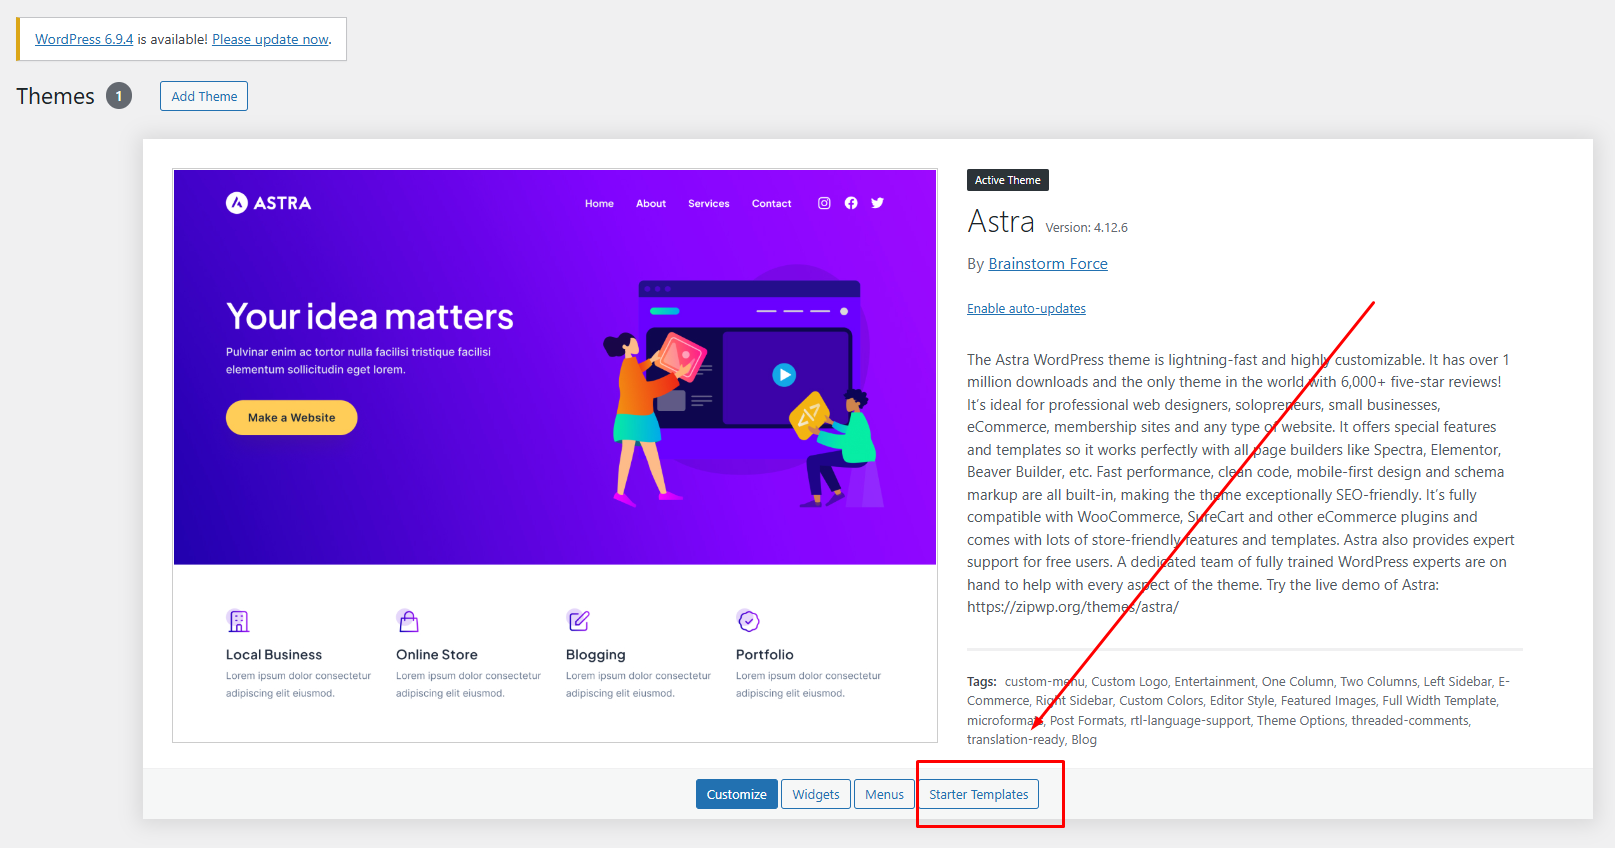Open Add Theme button
This screenshot has height=848, width=1615.
tap(204, 96)
